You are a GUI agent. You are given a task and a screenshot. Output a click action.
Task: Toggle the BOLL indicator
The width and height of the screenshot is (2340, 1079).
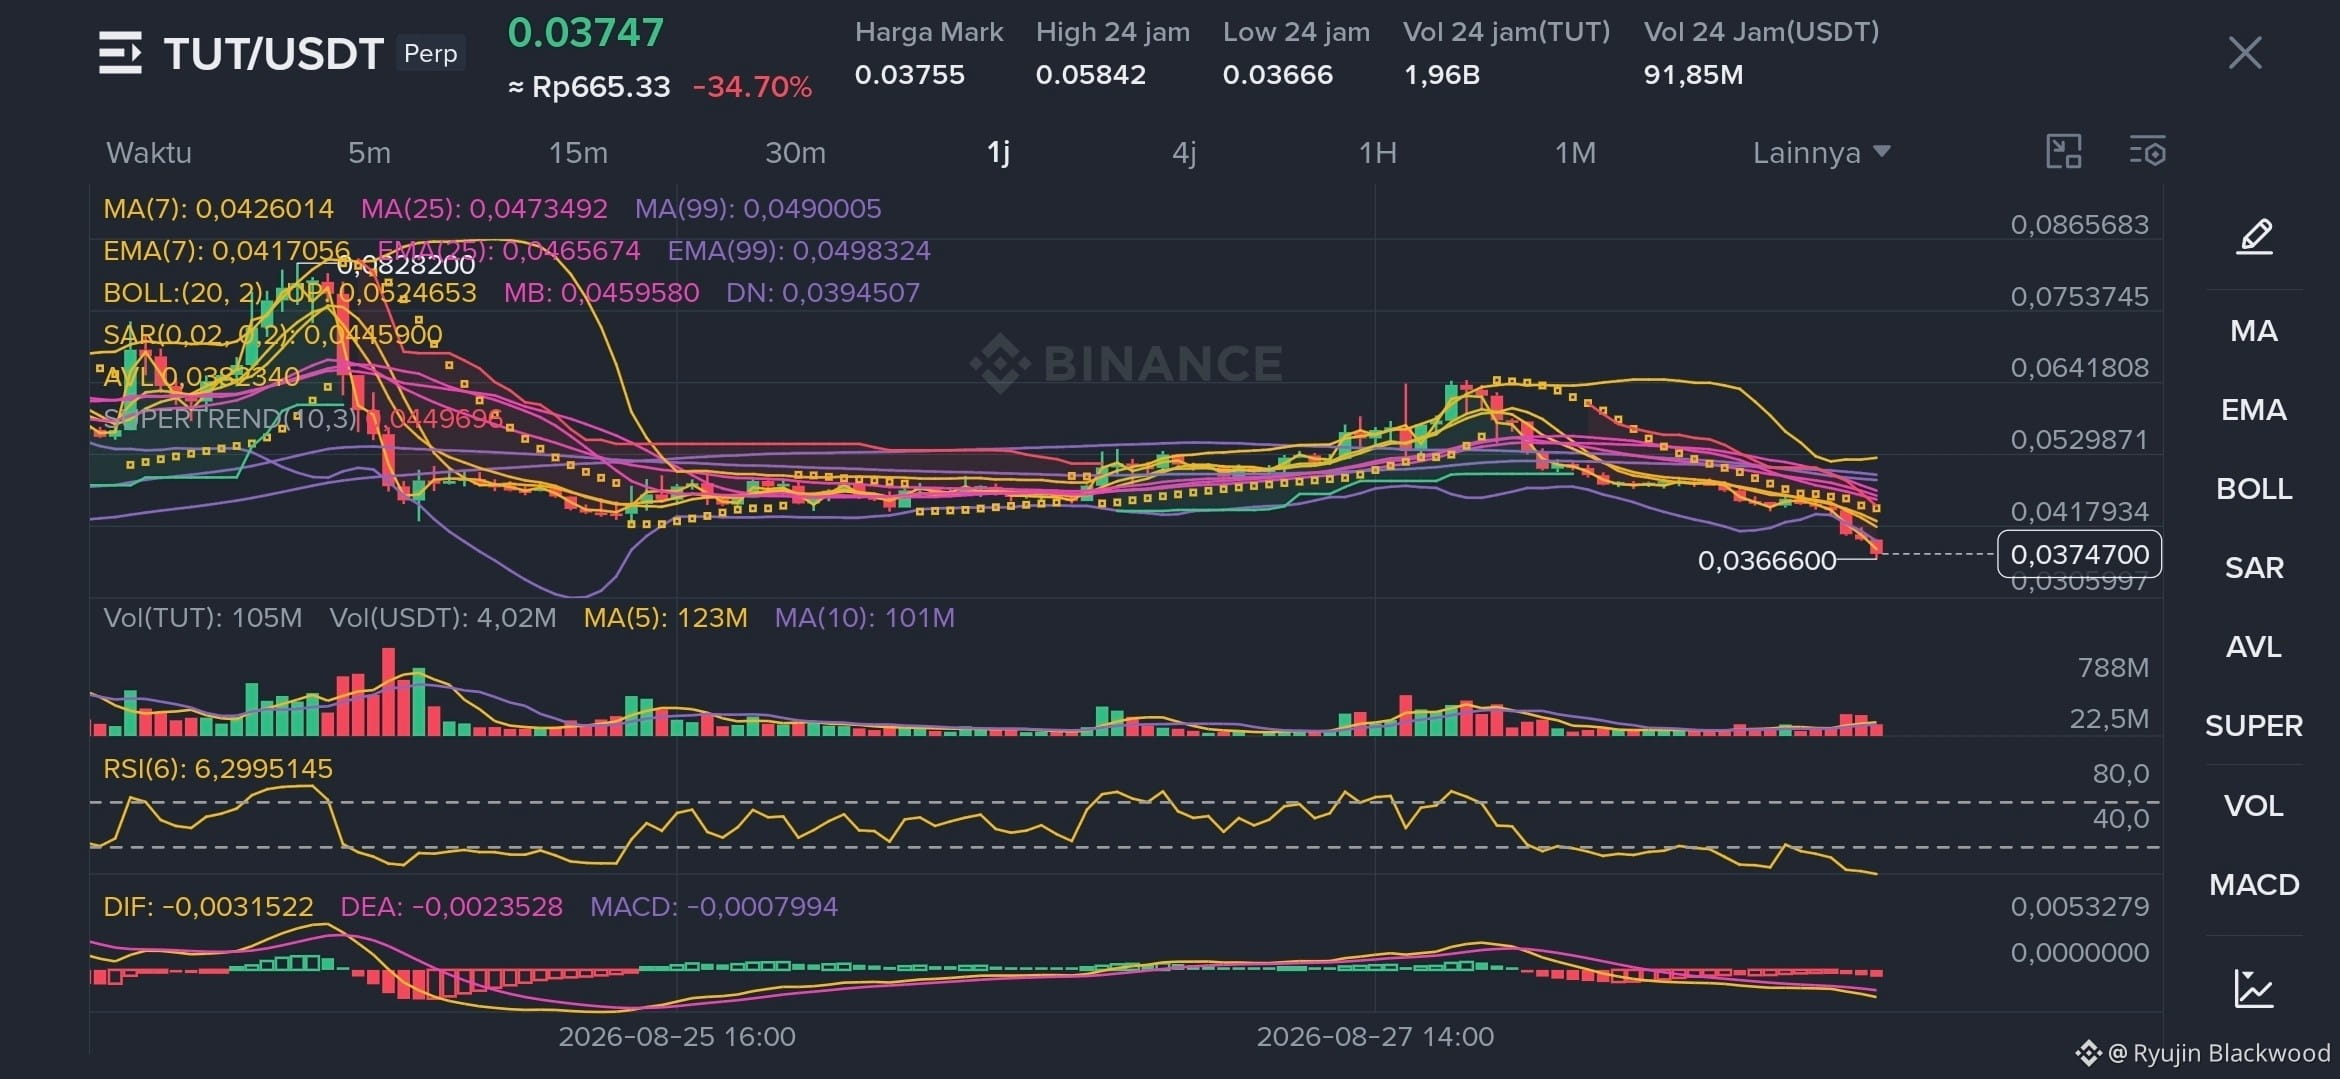(2254, 489)
